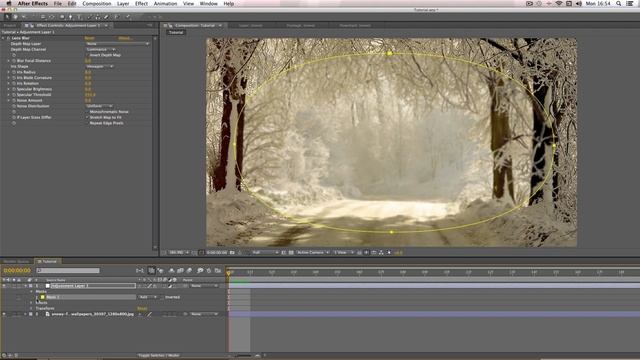This screenshot has height=360, width=640.
Task: Select the Clone Stamp tool
Action: coord(98,17)
